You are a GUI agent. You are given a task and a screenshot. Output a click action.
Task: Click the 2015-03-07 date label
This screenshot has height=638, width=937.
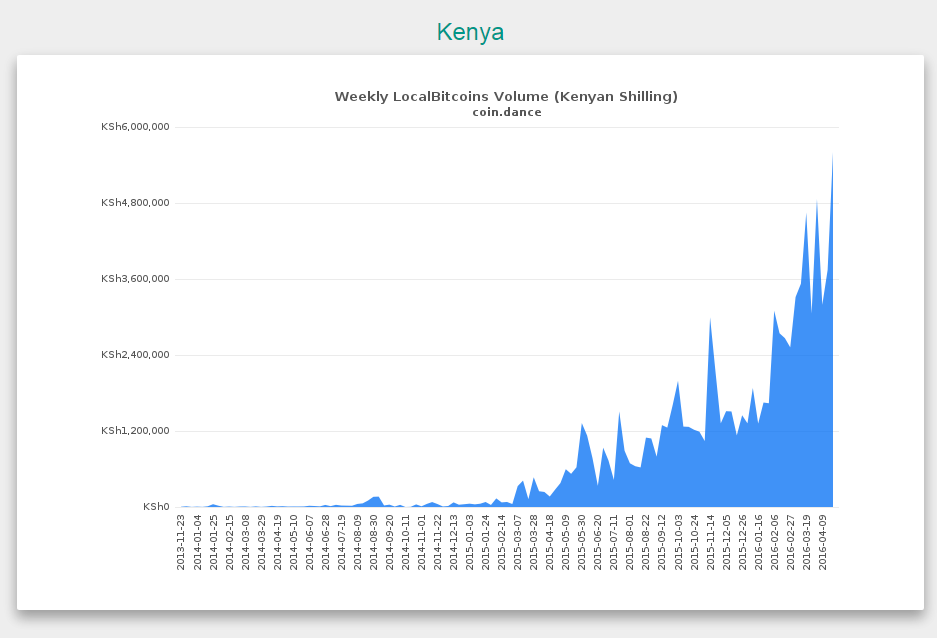click(x=518, y=542)
